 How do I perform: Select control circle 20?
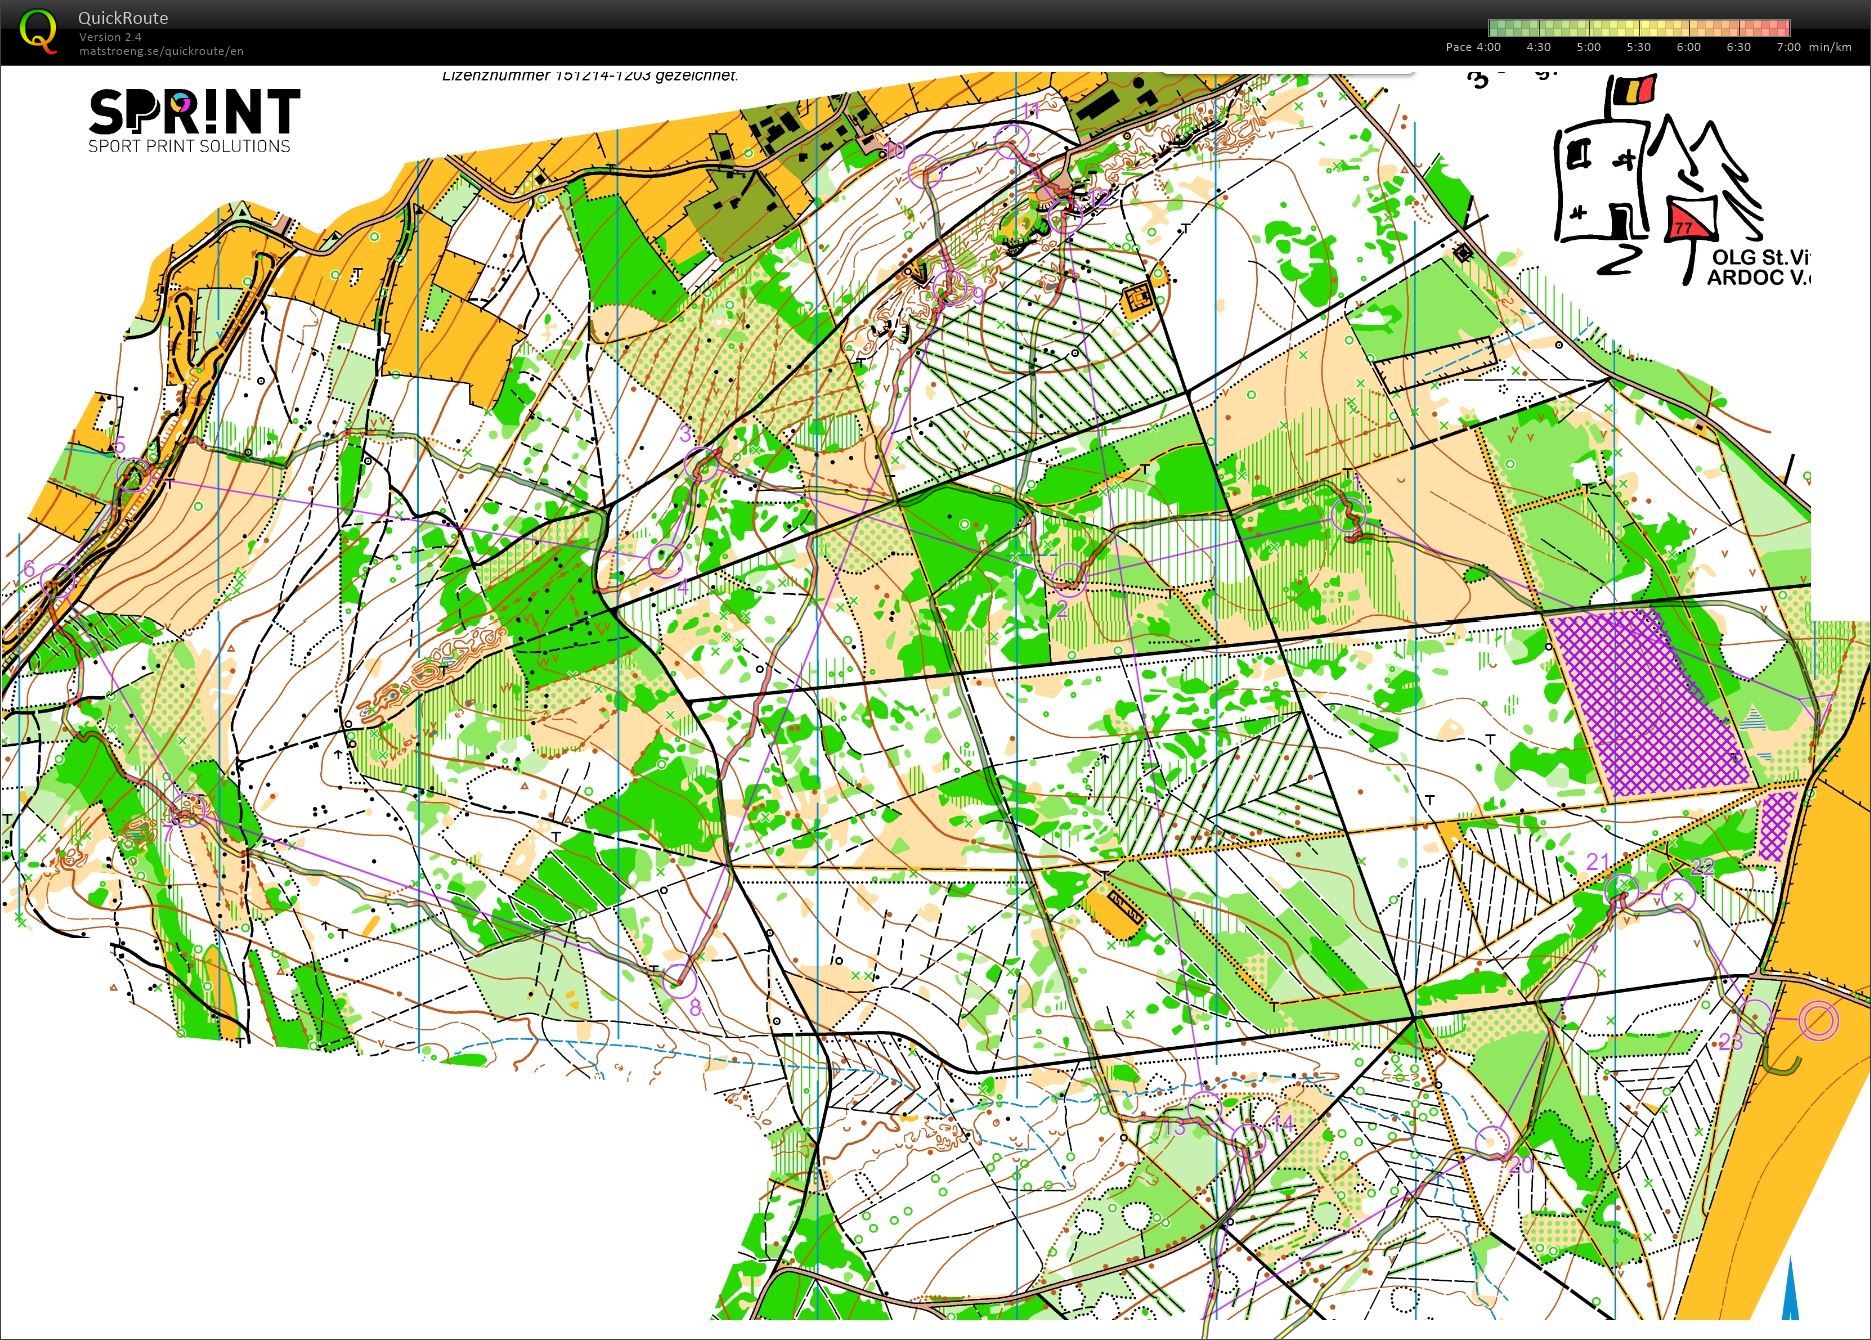pyautogui.click(x=1492, y=1141)
